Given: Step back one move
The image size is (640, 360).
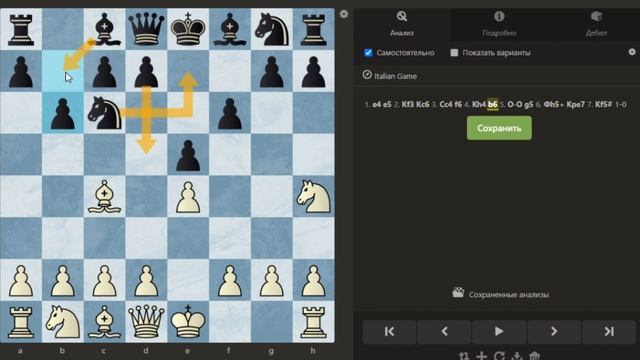Looking at the screenshot, I should (444, 331).
